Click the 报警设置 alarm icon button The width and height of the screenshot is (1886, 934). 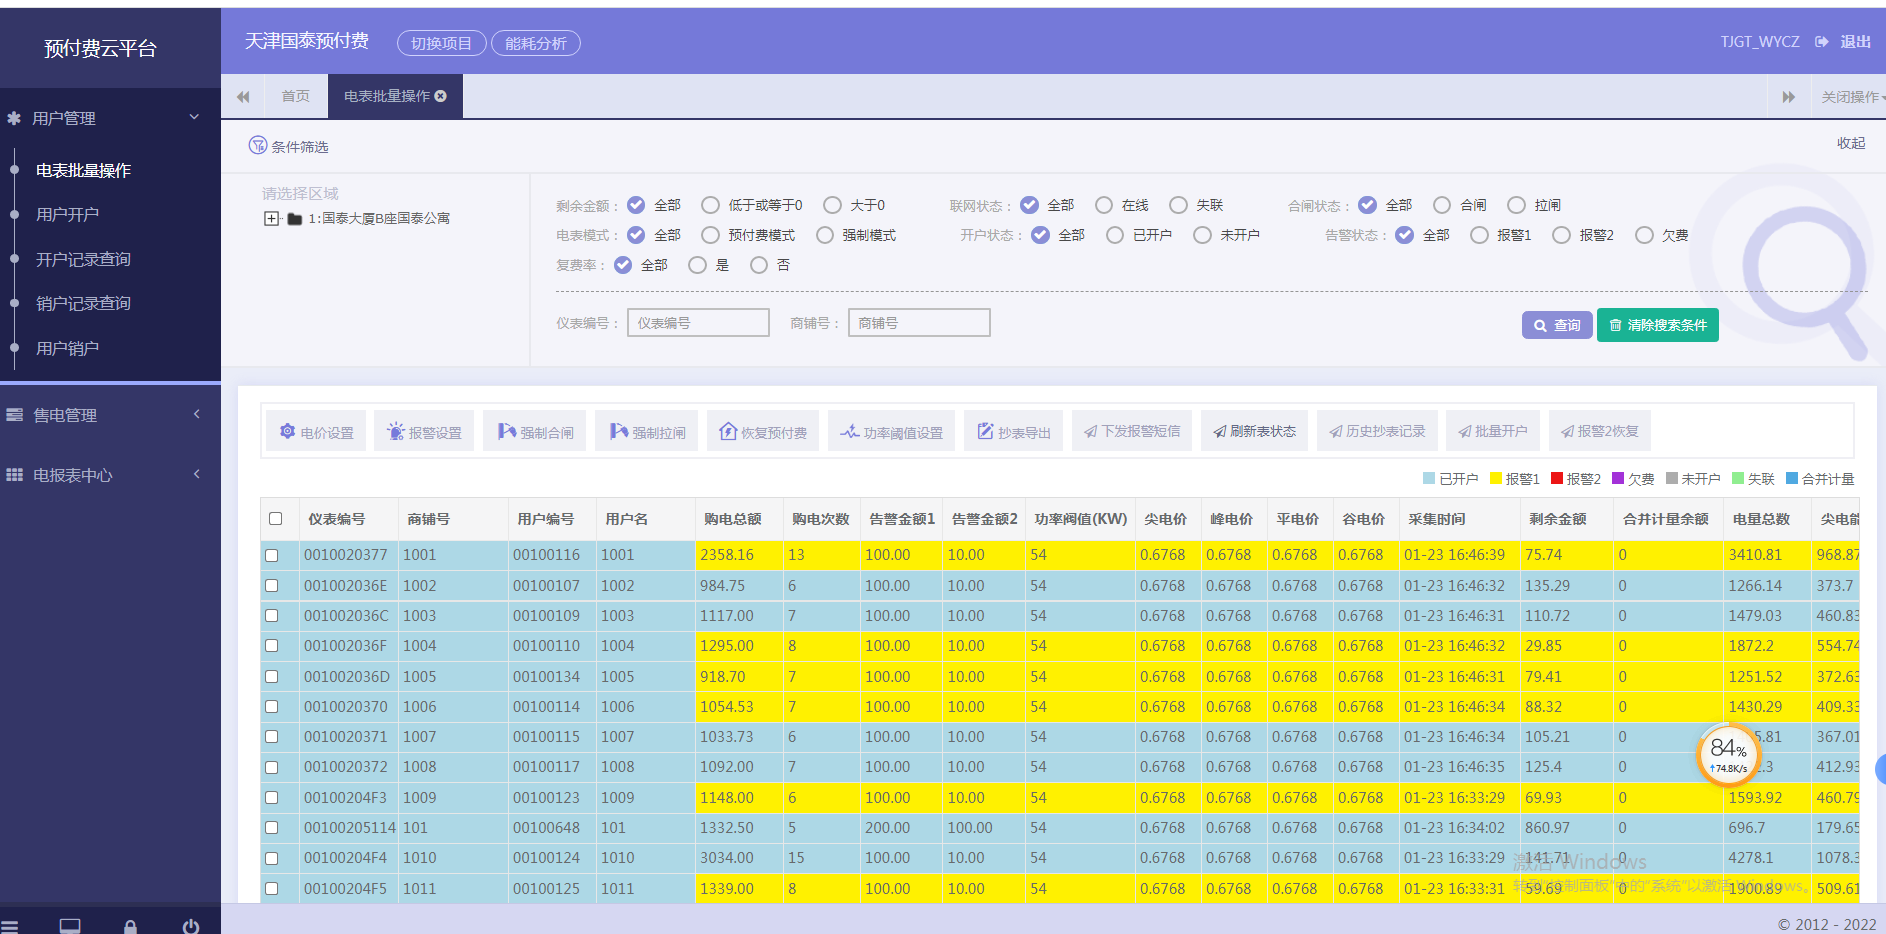coord(424,431)
